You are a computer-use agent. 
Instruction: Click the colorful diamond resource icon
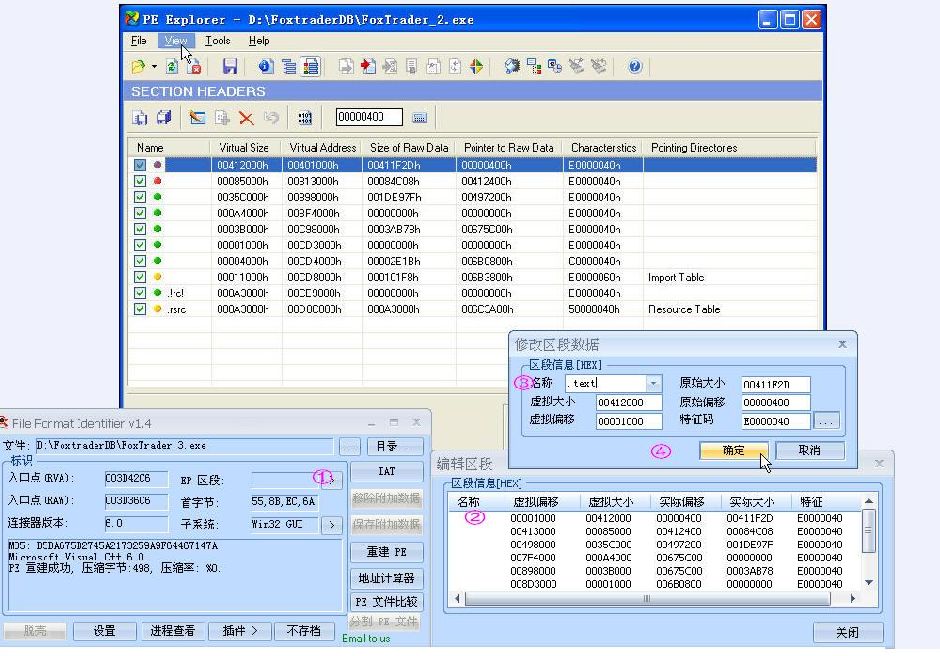click(477, 66)
